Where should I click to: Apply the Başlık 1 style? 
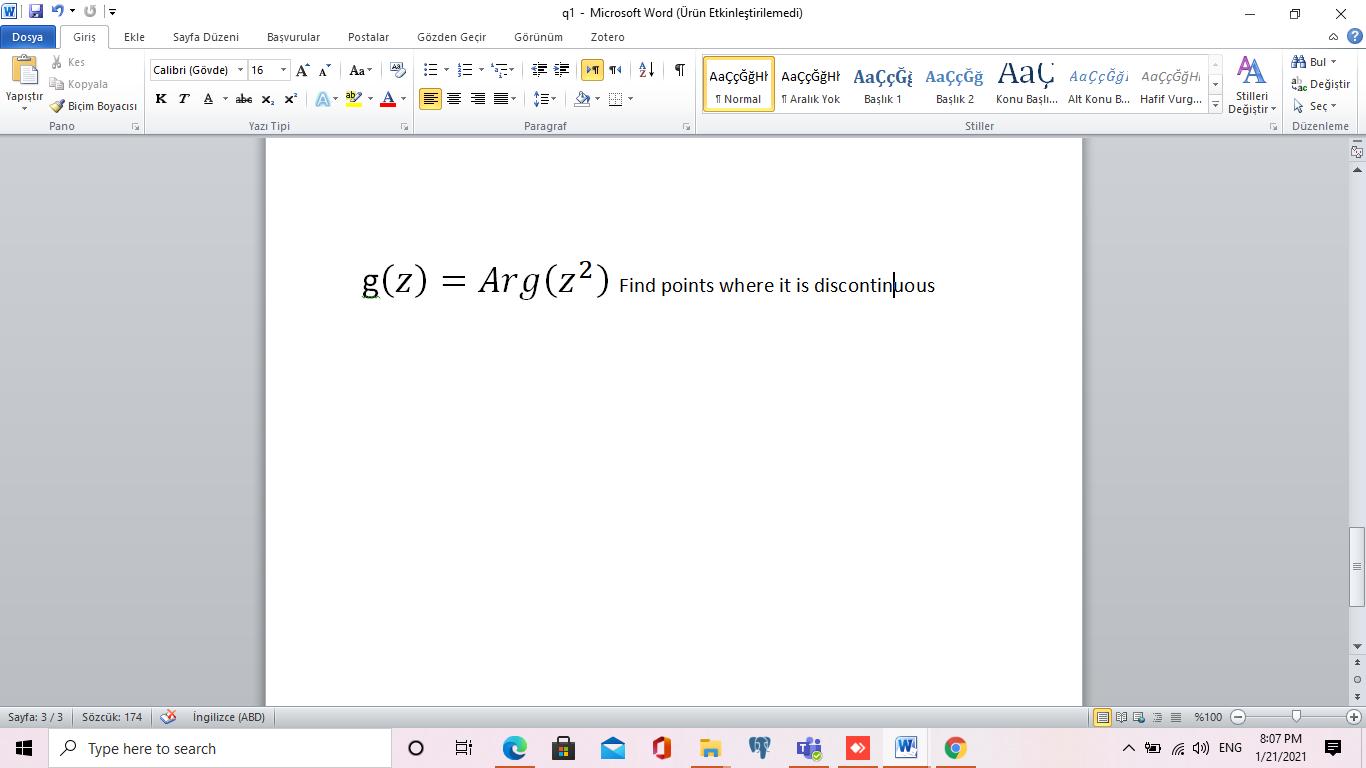click(883, 83)
